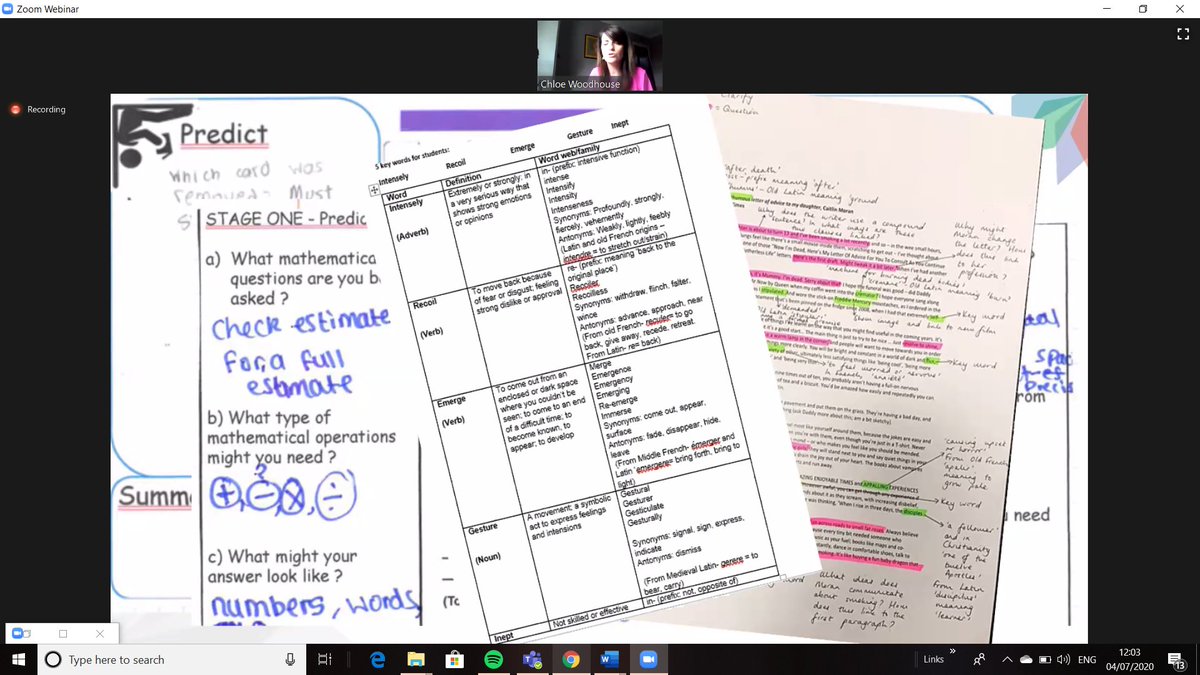Select Chloe Woodhouse speaker video thumbnail
This screenshot has width=1200, height=675.
click(600, 55)
